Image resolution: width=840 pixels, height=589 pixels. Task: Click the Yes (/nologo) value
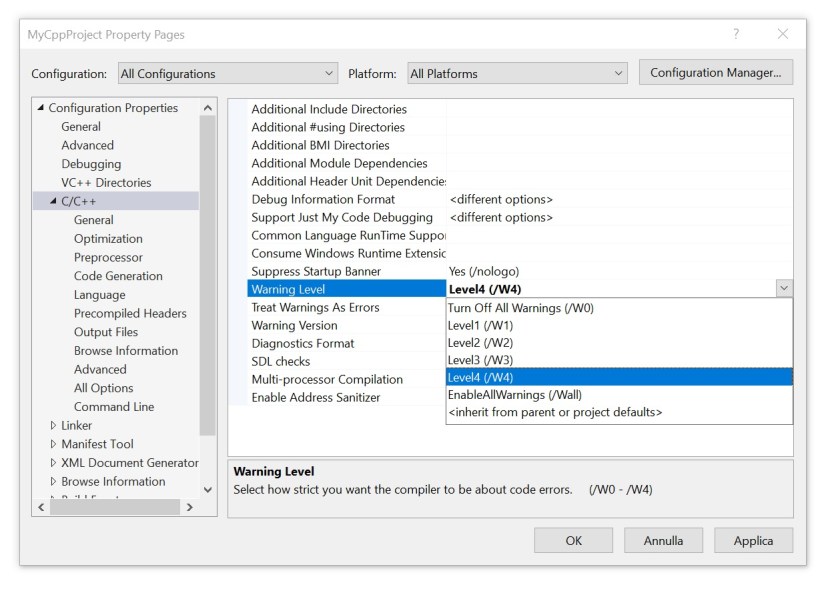[484, 271]
